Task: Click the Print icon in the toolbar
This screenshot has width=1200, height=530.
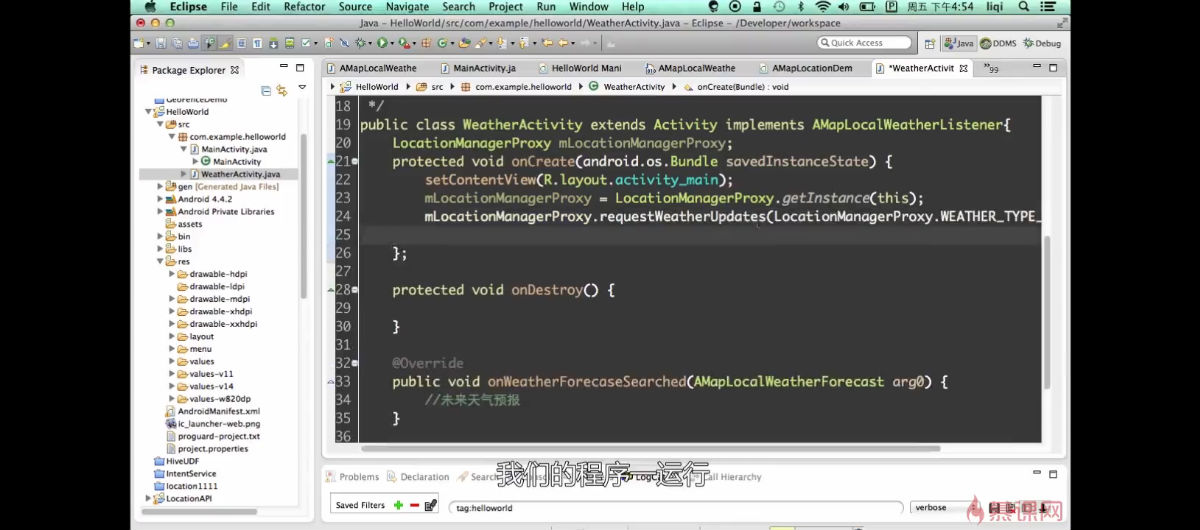Action: 193,43
